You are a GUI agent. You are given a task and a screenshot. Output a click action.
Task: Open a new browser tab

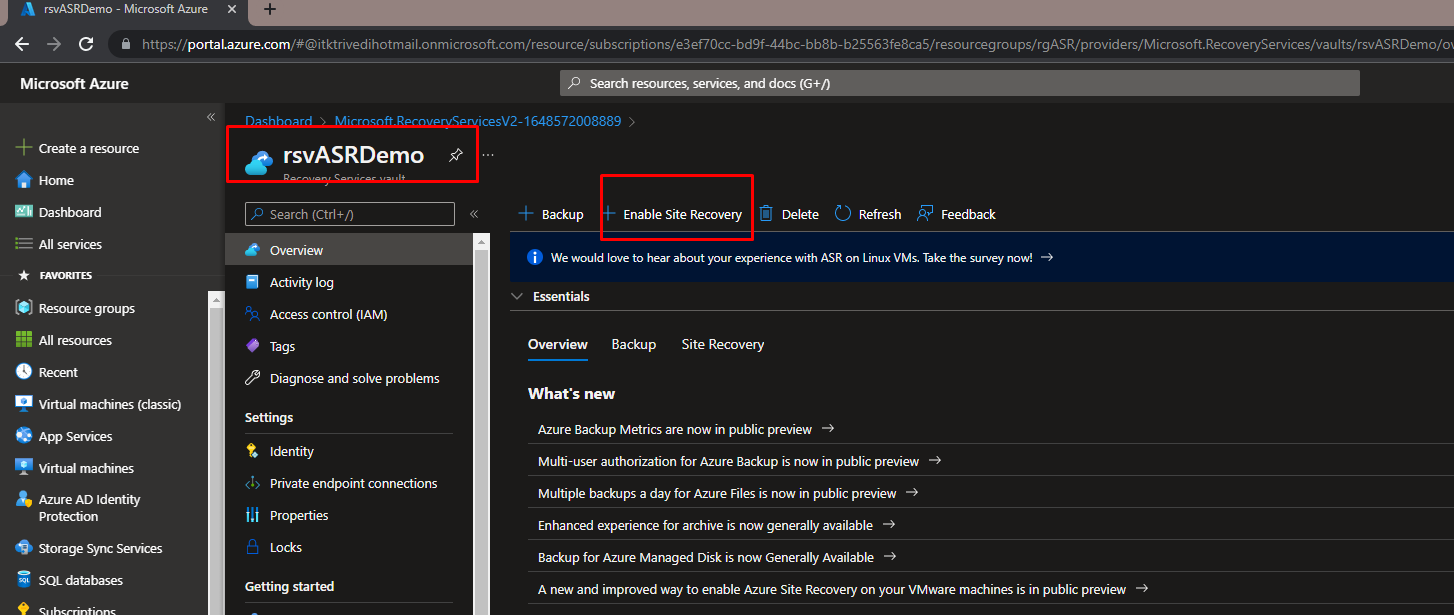click(x=270, y=9)
